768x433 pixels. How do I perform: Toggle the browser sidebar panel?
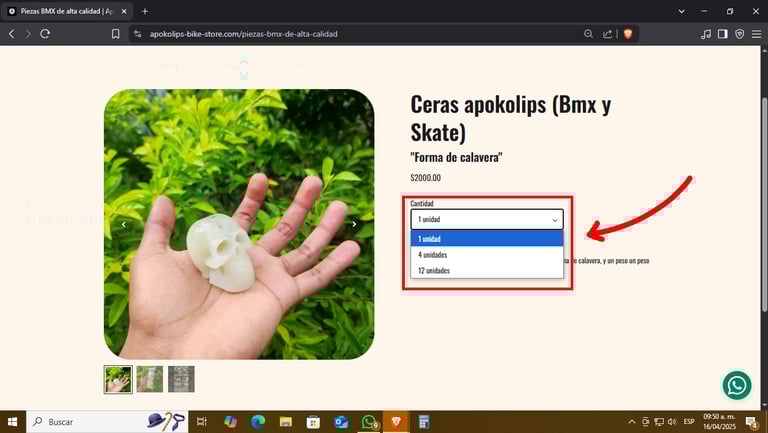click(722, 34)
